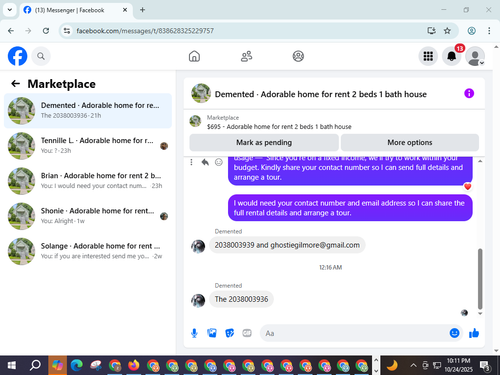The image size is (500, 375).
Task: Open the apps grid menu icon
Action: coord(428,56)
